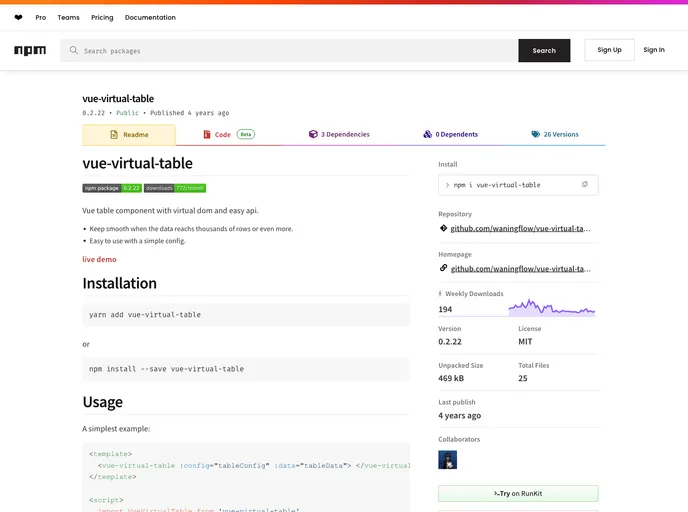This screenshot has width=688, height=512.
Task: Click the MIT license value
Action: coord(525,341)
